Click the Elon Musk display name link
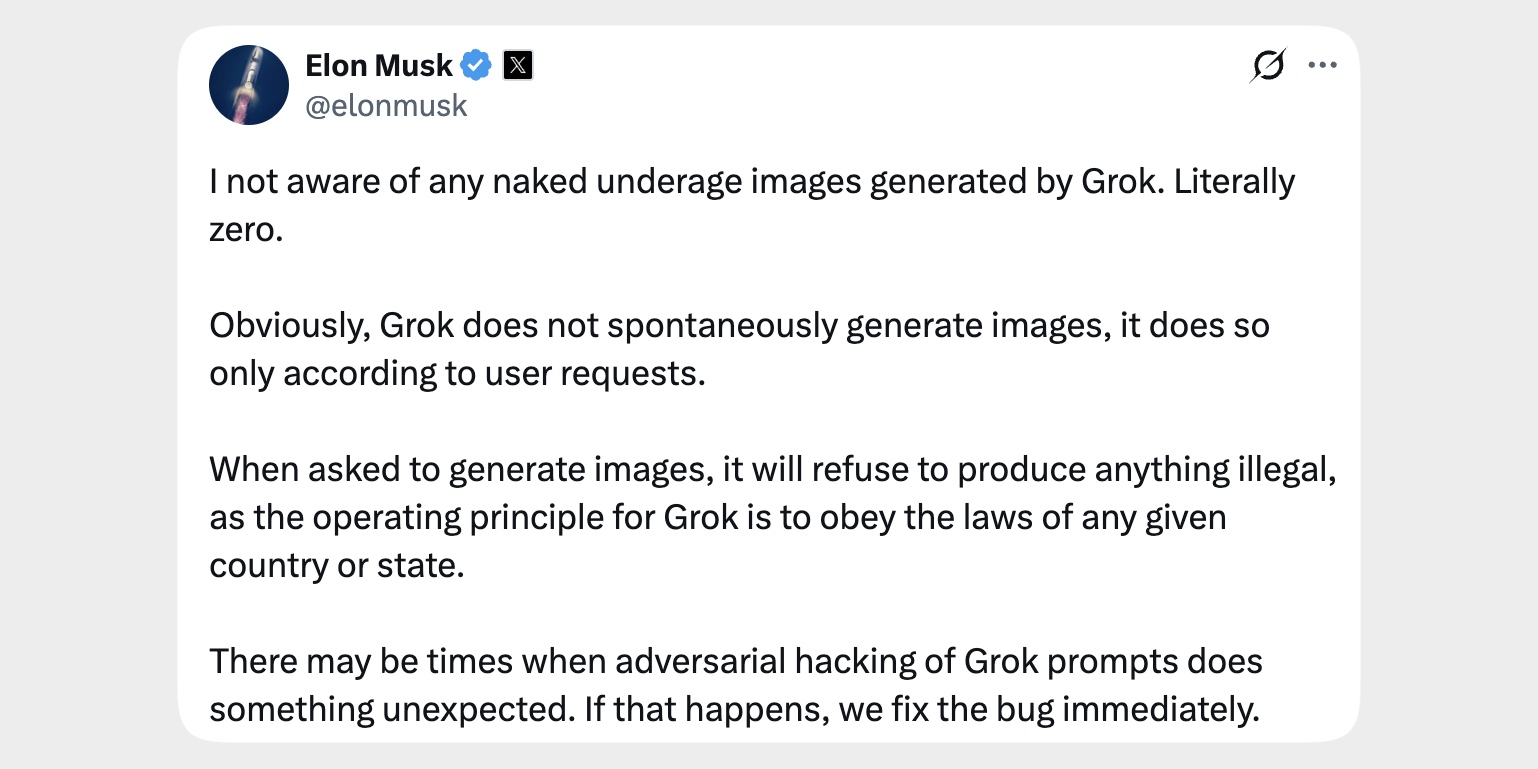The width and height of the screenshot is (1538, 769). pyautogui.click(x=378, y=65)
